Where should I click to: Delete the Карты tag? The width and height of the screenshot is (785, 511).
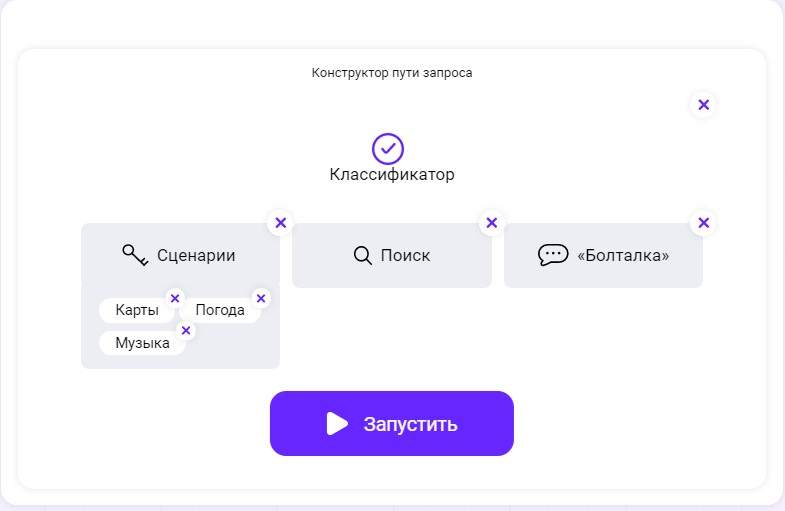tap(175, 298)
